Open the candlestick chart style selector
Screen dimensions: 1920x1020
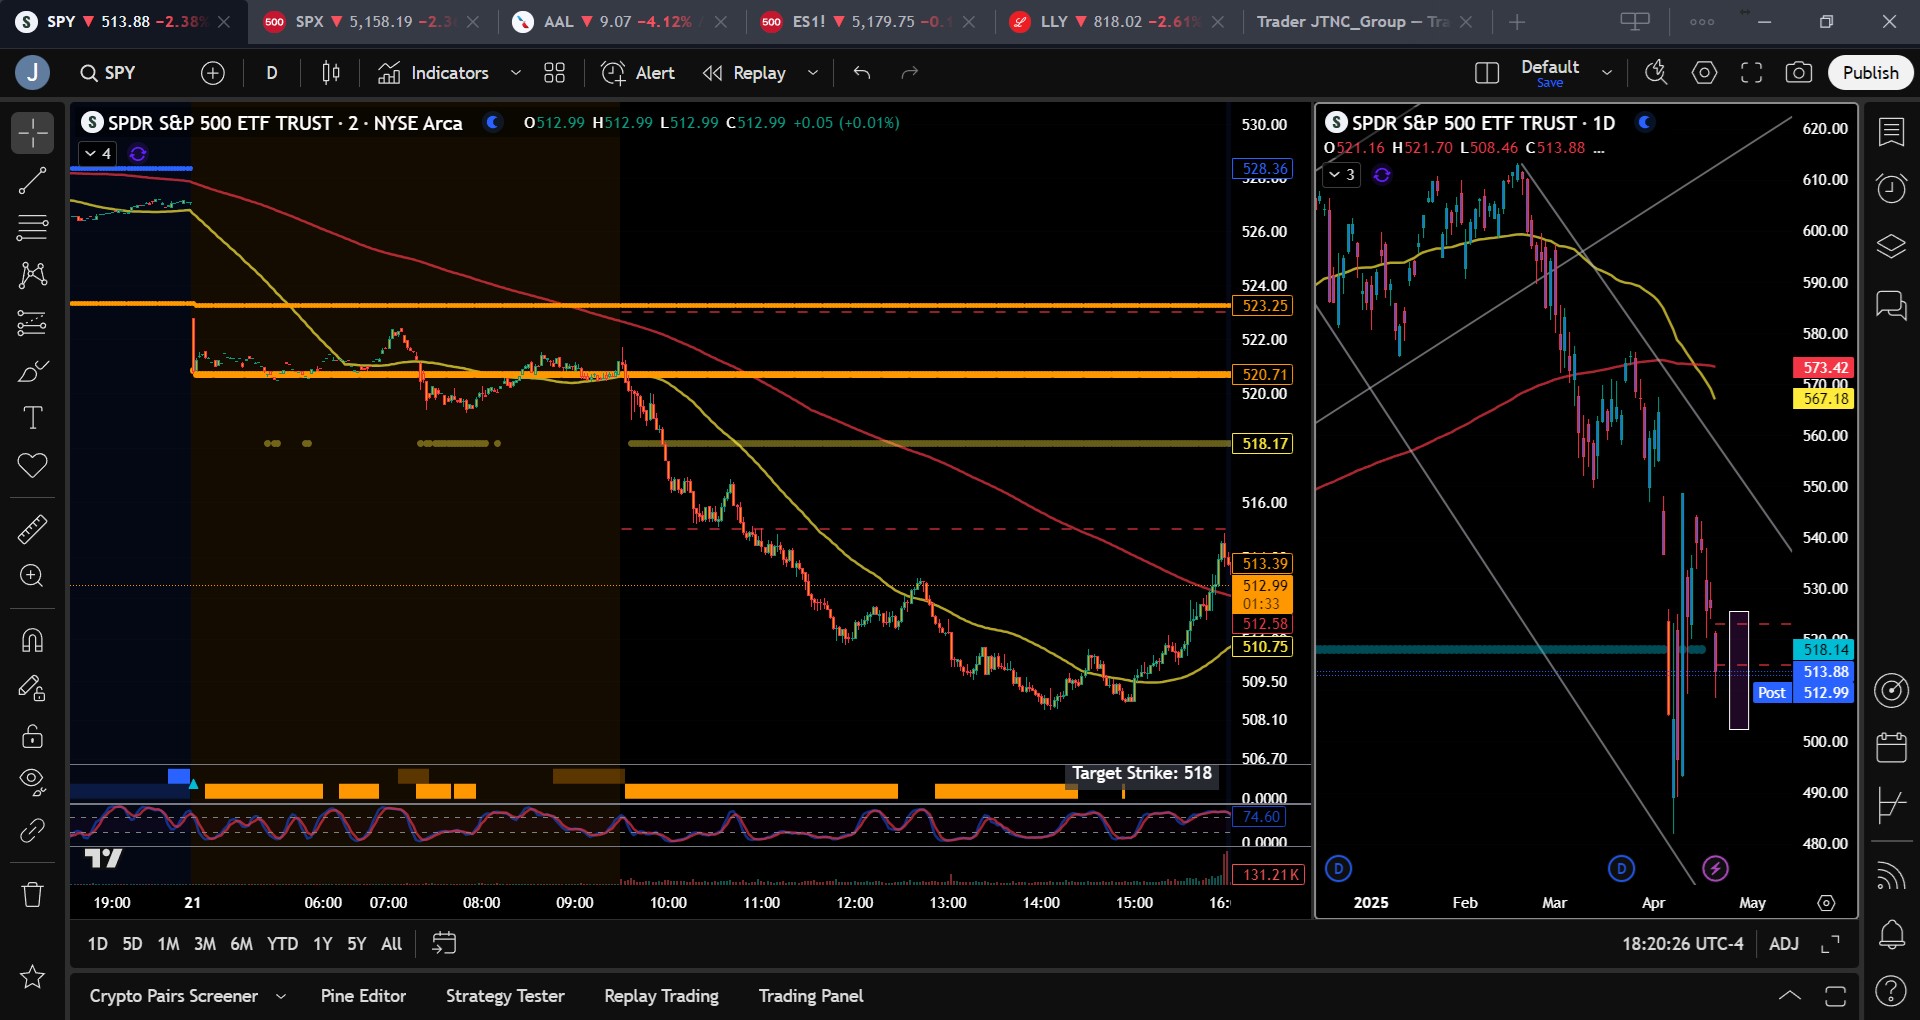pos(331,73)
